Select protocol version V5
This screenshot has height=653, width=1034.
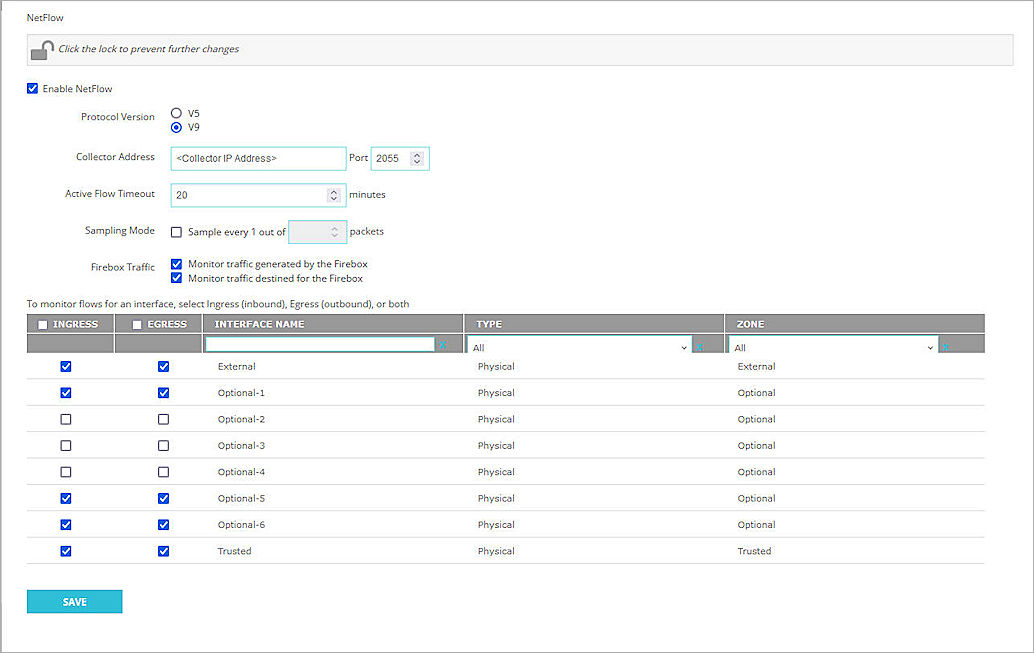[x=176, y=113]
